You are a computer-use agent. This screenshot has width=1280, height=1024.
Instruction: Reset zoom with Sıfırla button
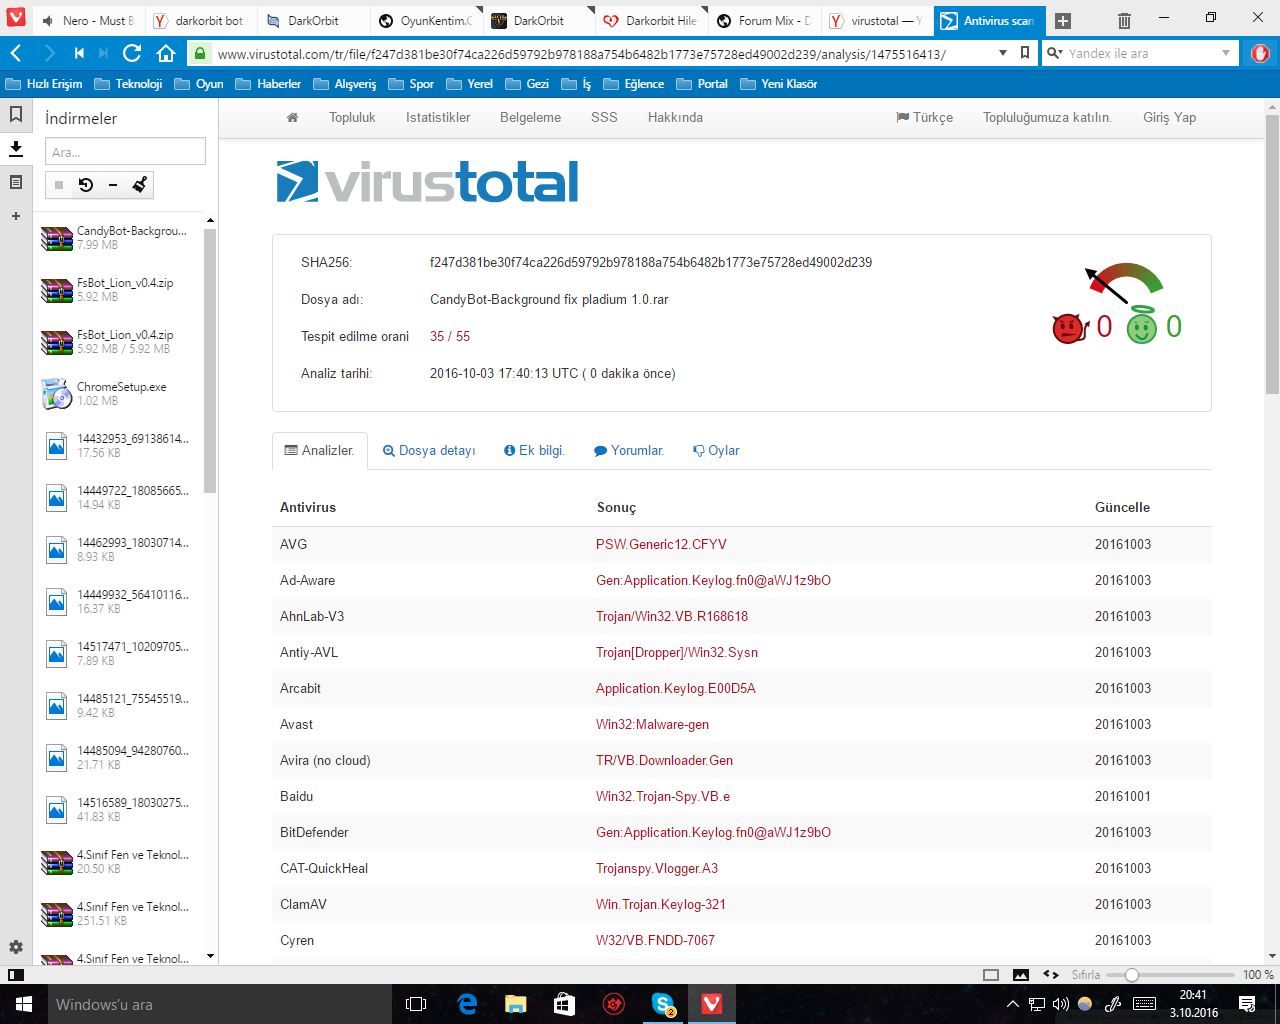[x=1086, y=975]
